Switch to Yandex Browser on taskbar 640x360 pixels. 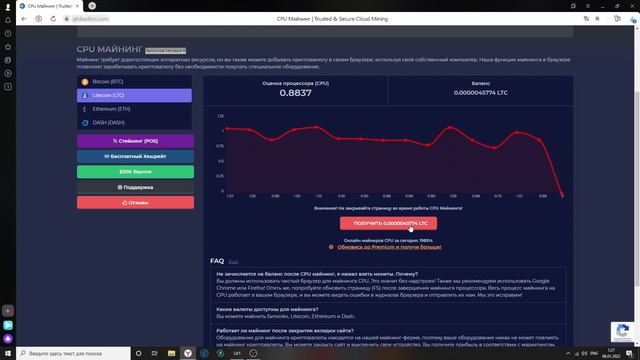pos(188,353)
